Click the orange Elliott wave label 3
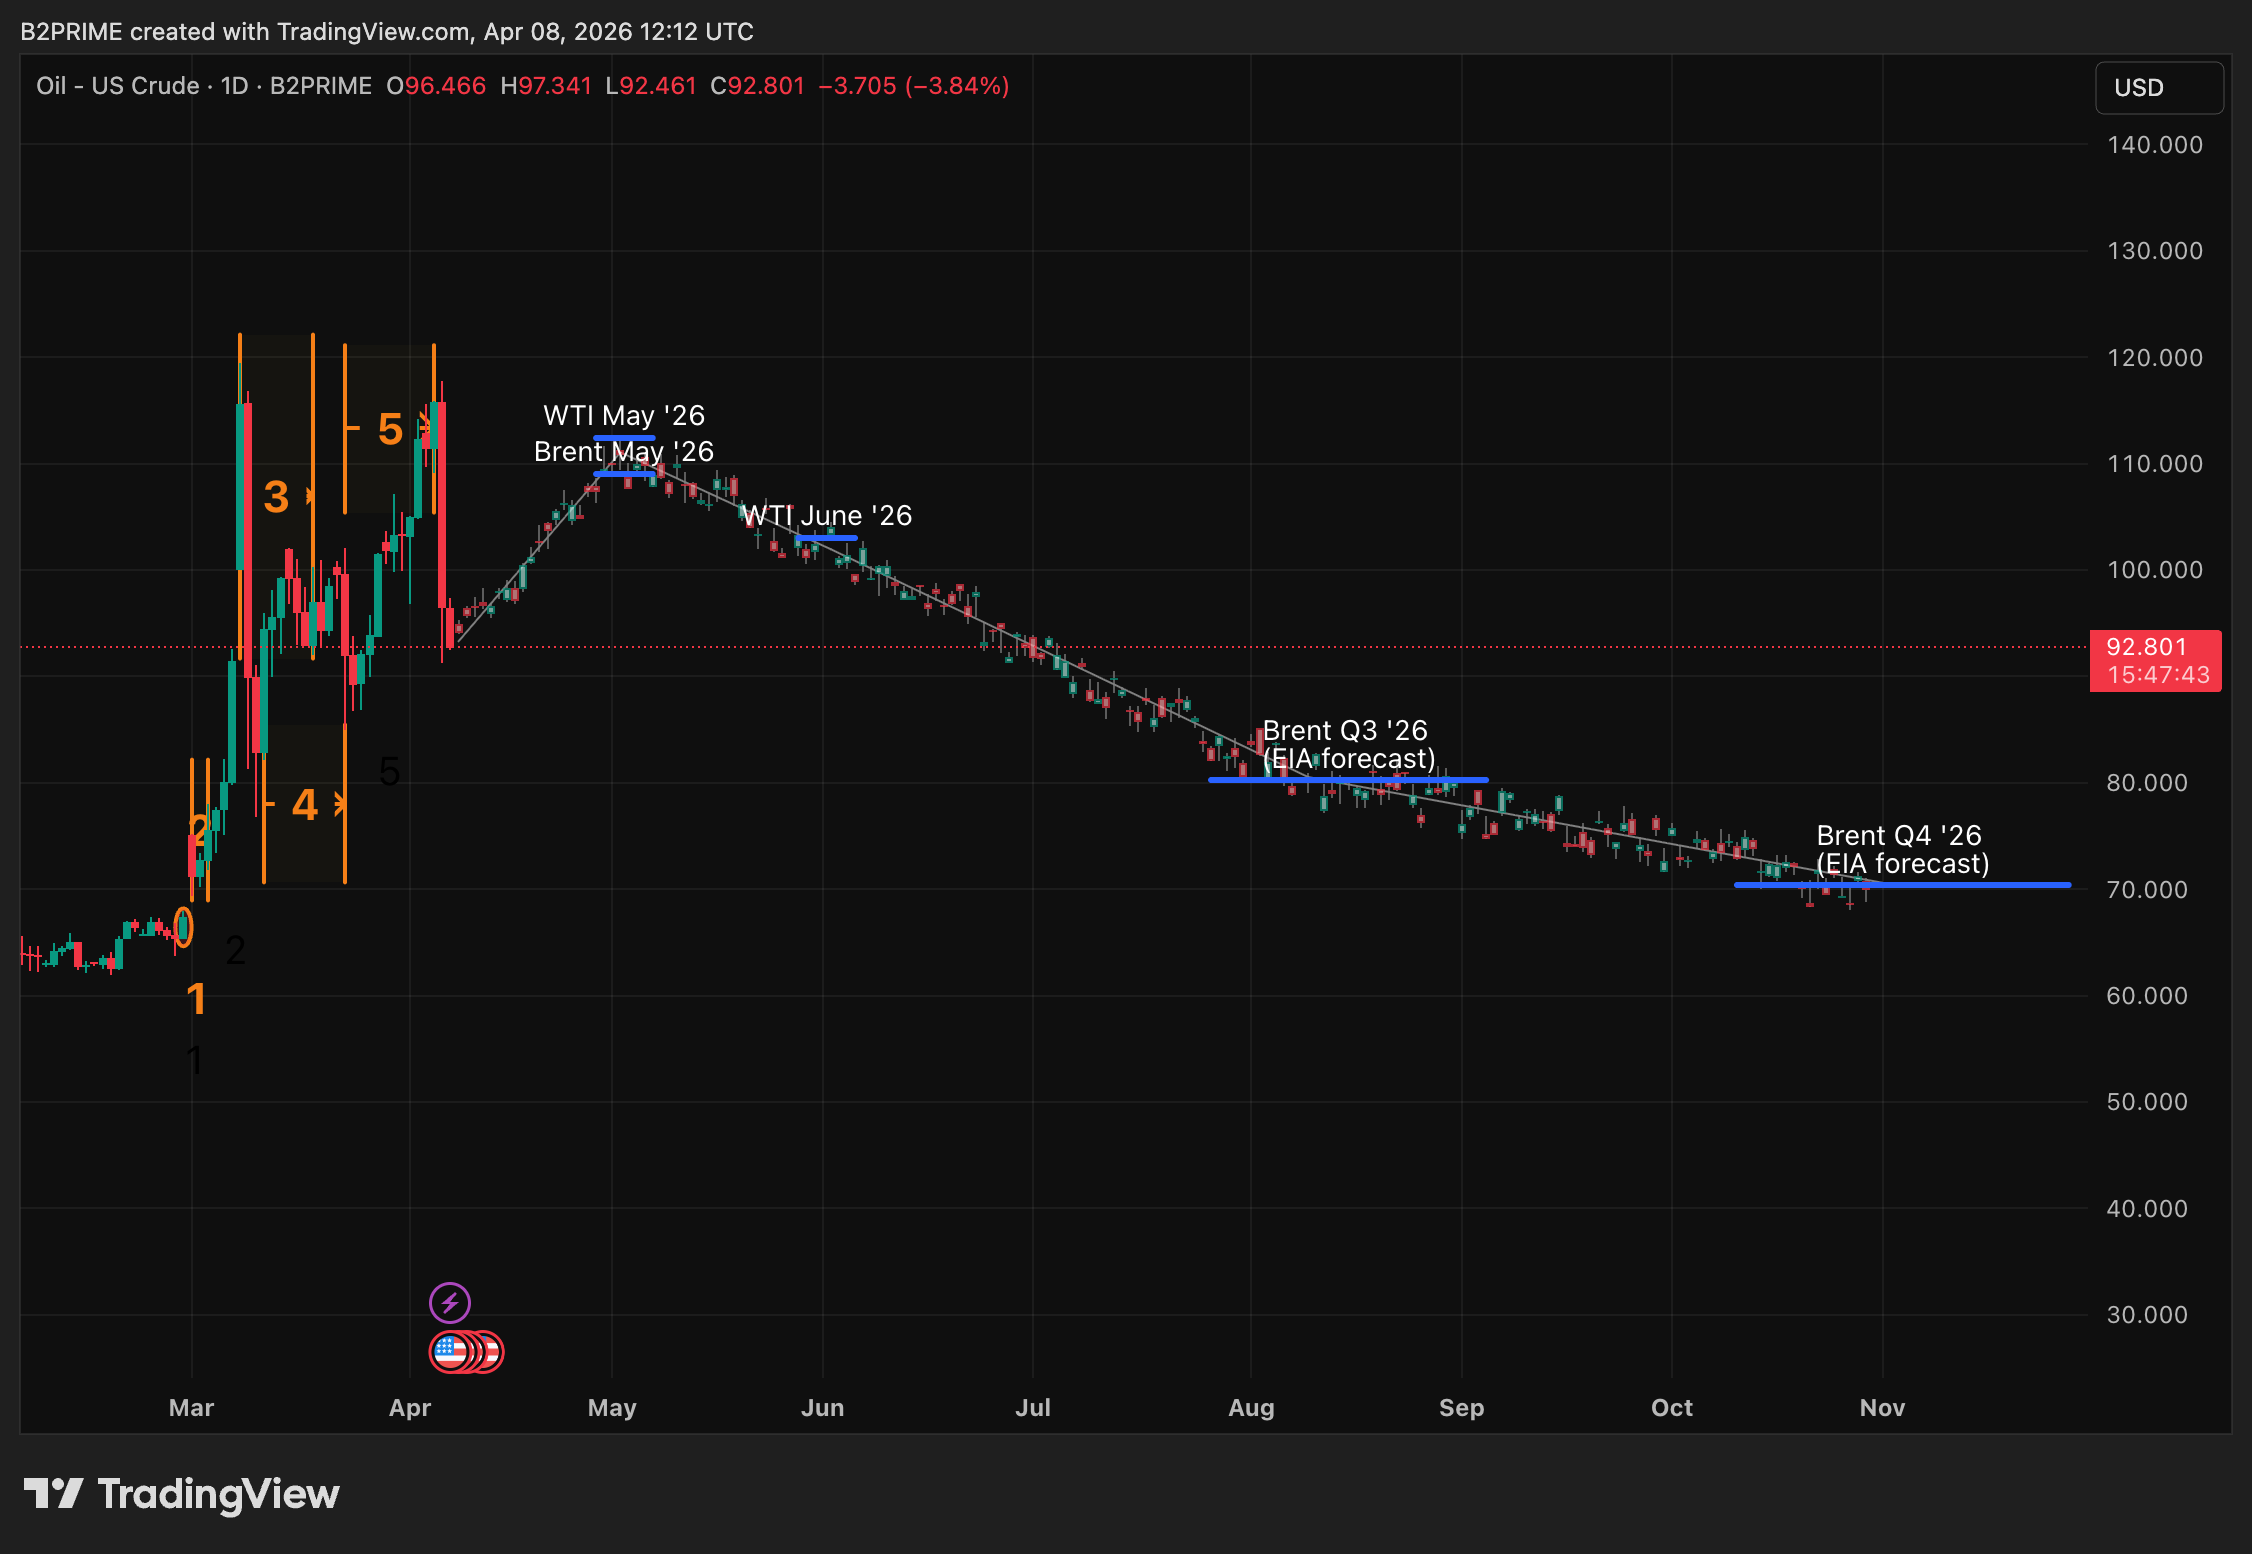The width and height of the screenshot is (2252, 1554). pyautogui.click(x=274, y=496)
